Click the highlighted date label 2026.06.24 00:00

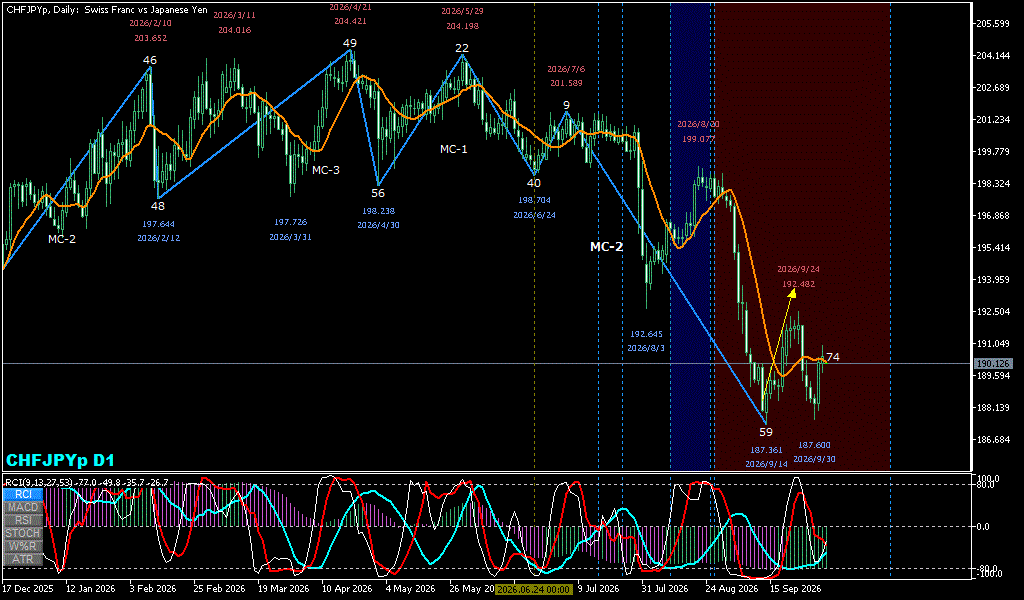pyautogui.click(x=534, y=589)
